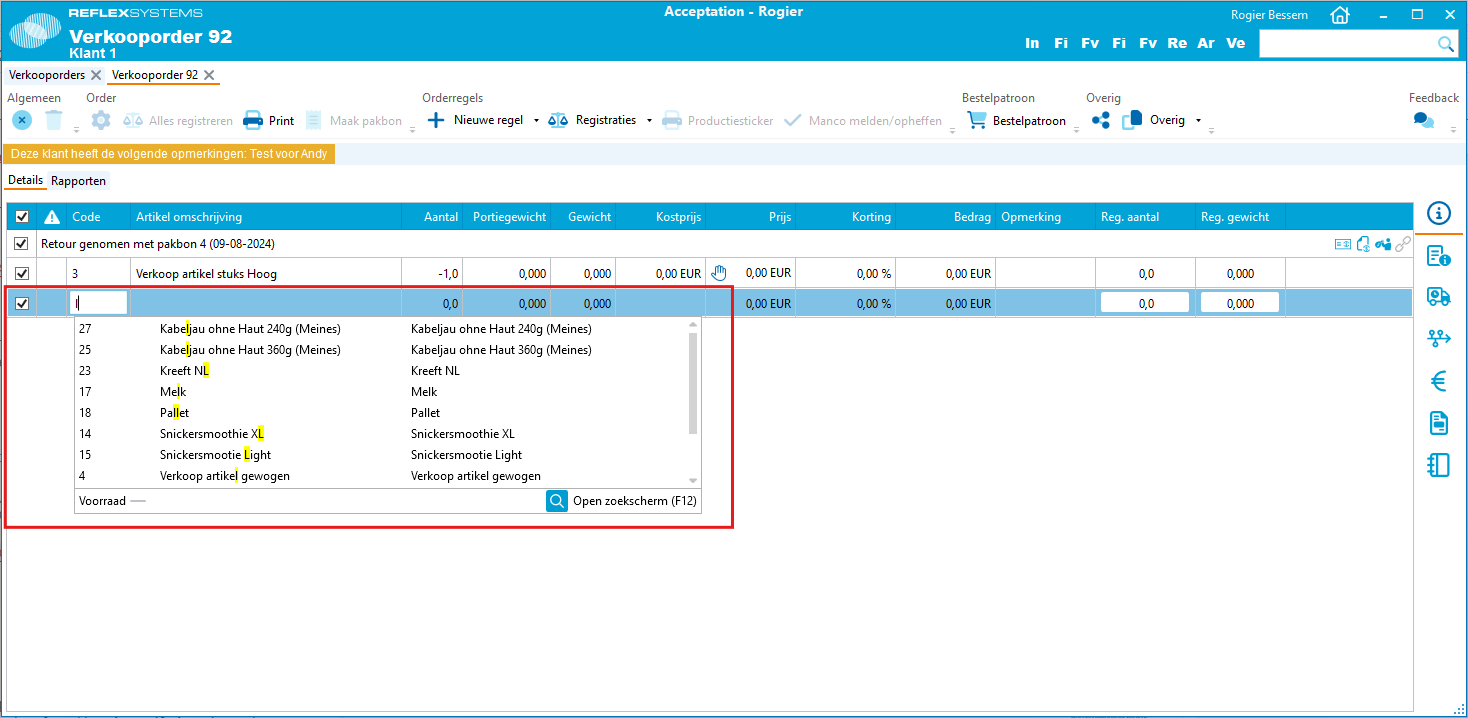Select Snickersmoothie XL from the suggestion list

[x=211, y=434]
